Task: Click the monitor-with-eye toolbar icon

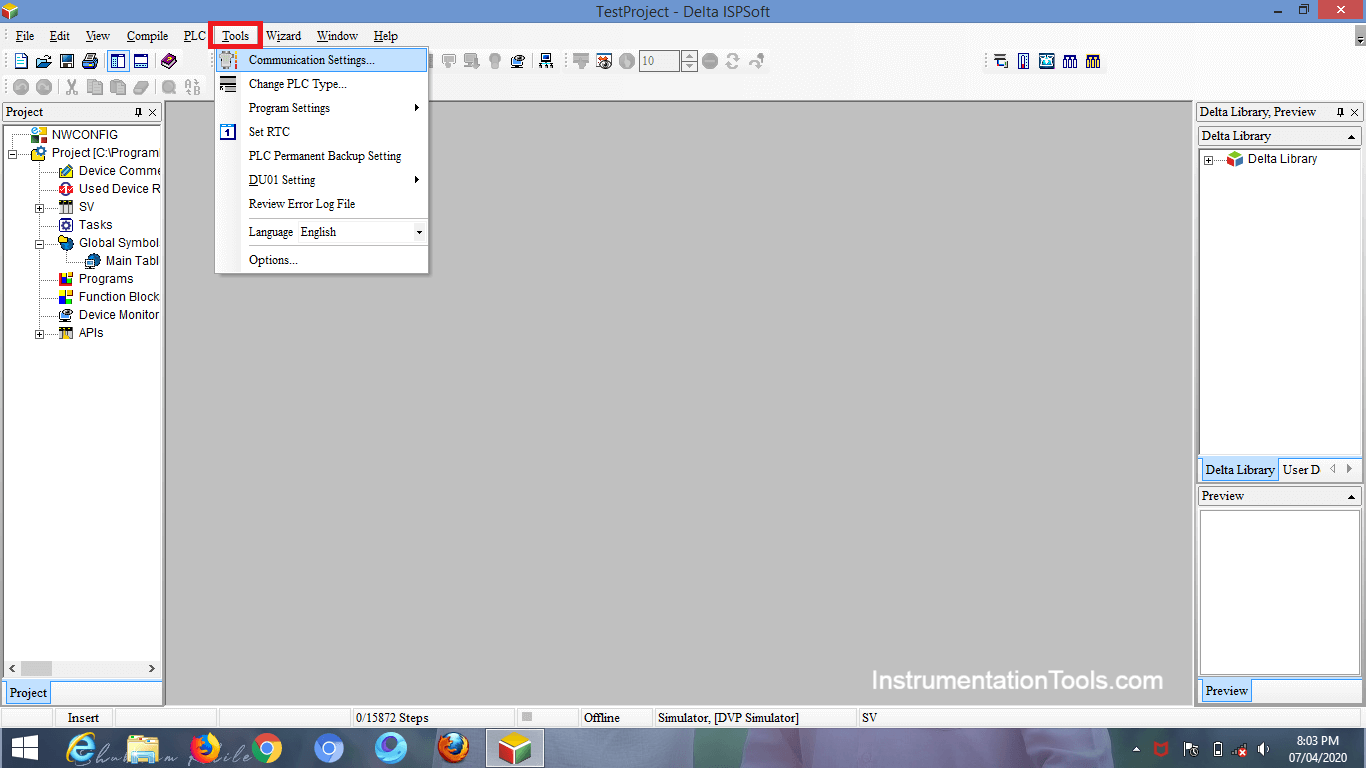Action: click(x=517, y=61)
